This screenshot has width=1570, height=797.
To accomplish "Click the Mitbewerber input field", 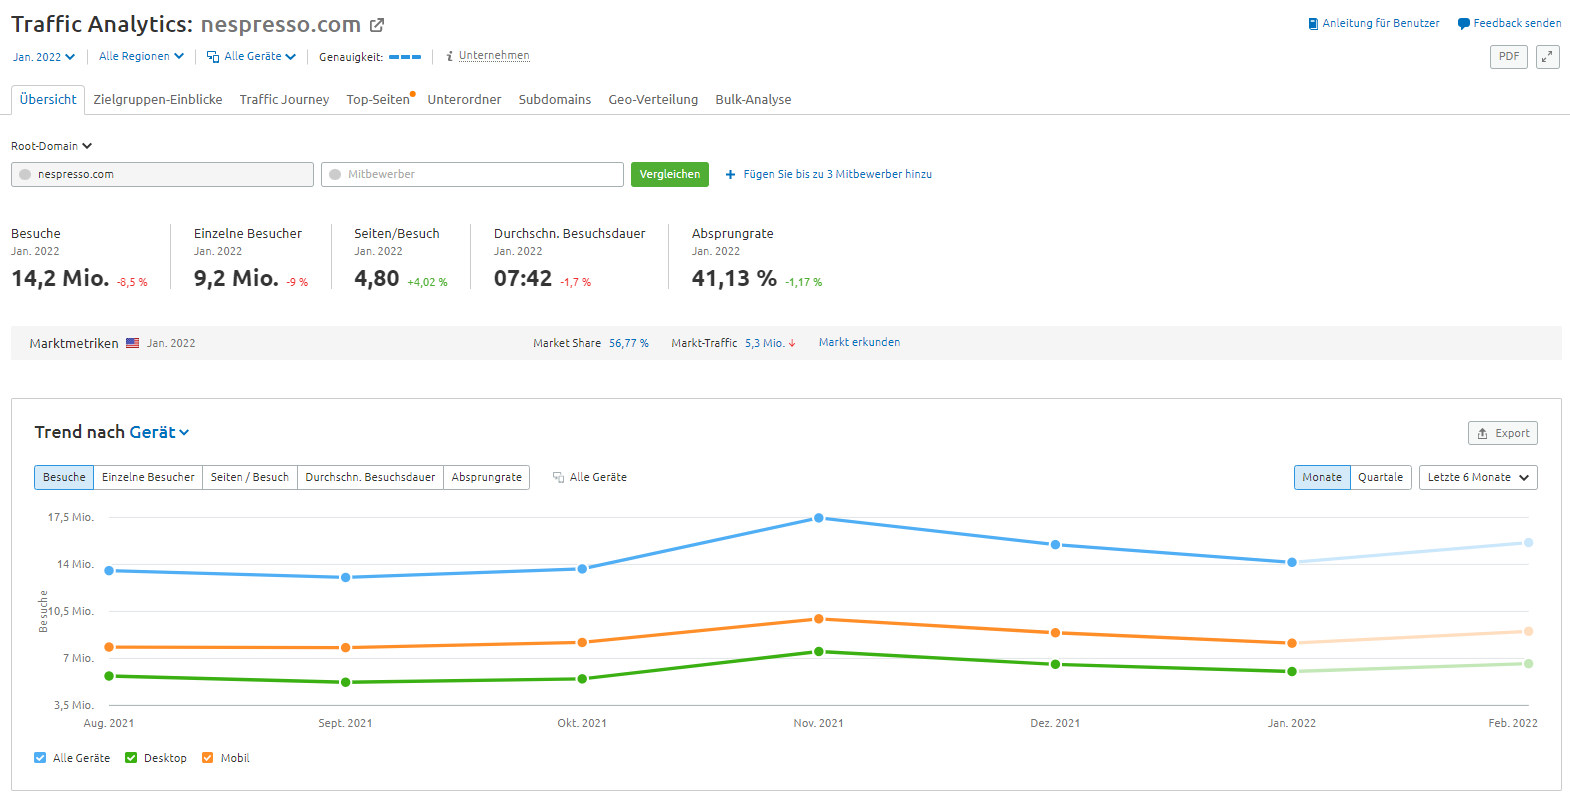I will pos(472,174).
